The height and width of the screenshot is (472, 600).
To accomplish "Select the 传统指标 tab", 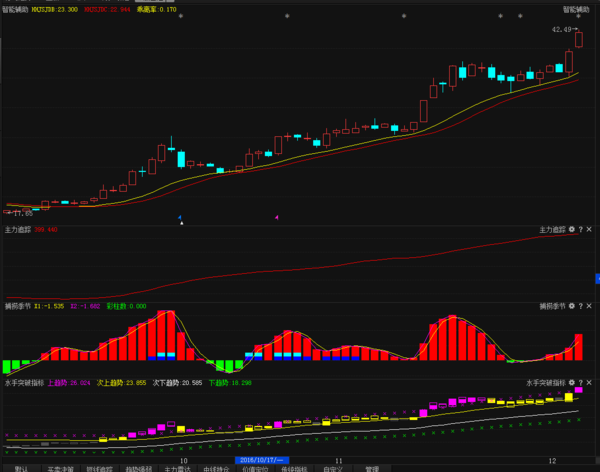I will pyautogui.click(x=295, y=469).
